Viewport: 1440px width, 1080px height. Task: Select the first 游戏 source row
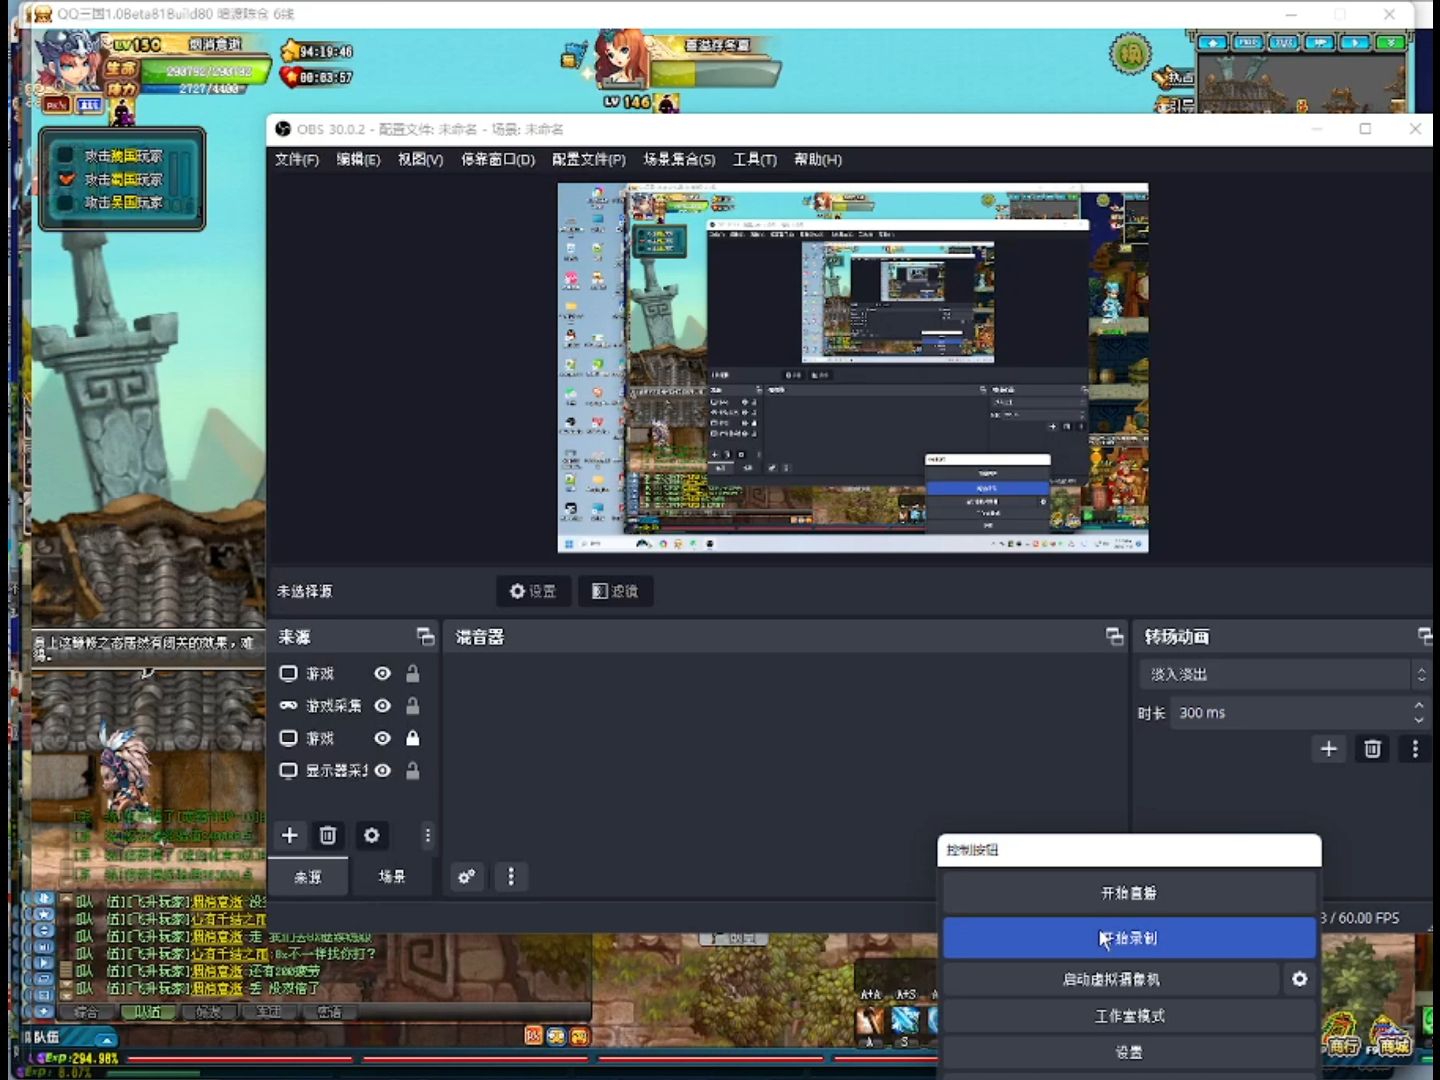click(354, 674)
